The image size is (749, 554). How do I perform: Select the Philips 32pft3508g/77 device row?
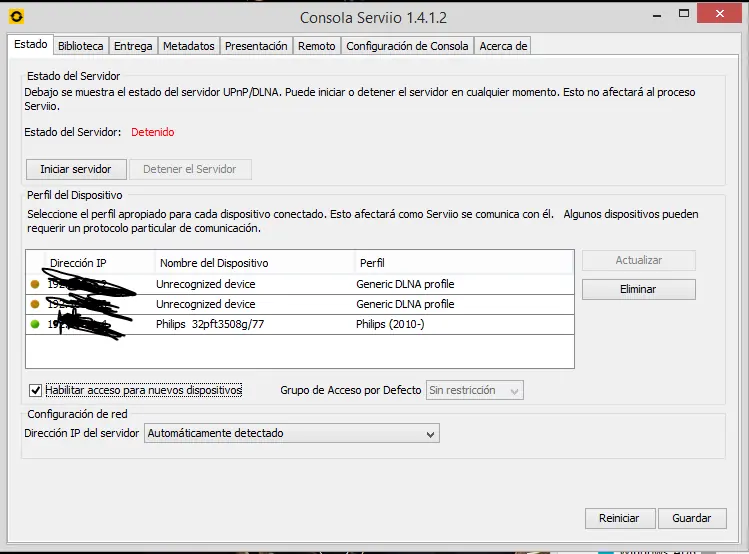pyautogui.click(x=300, y=324)
